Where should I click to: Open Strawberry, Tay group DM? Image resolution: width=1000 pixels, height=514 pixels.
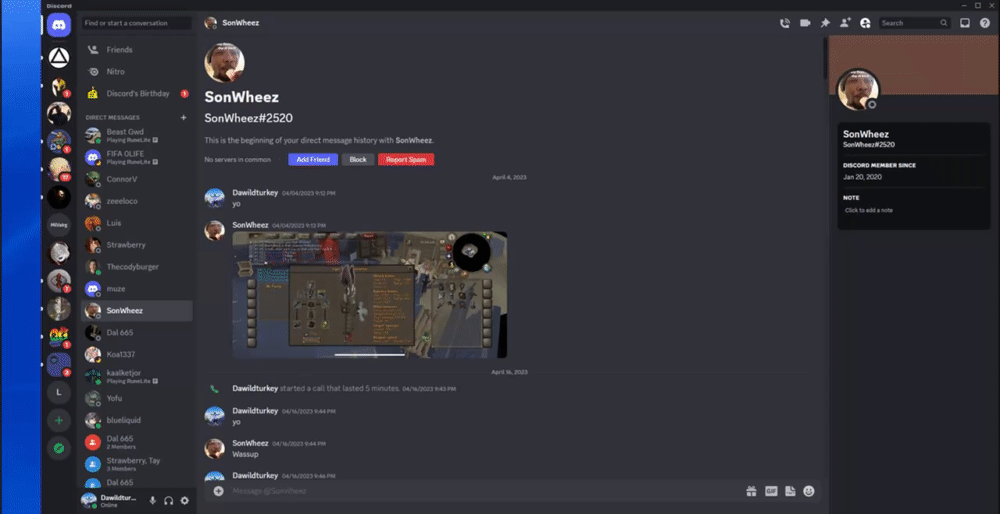point(137,464)
